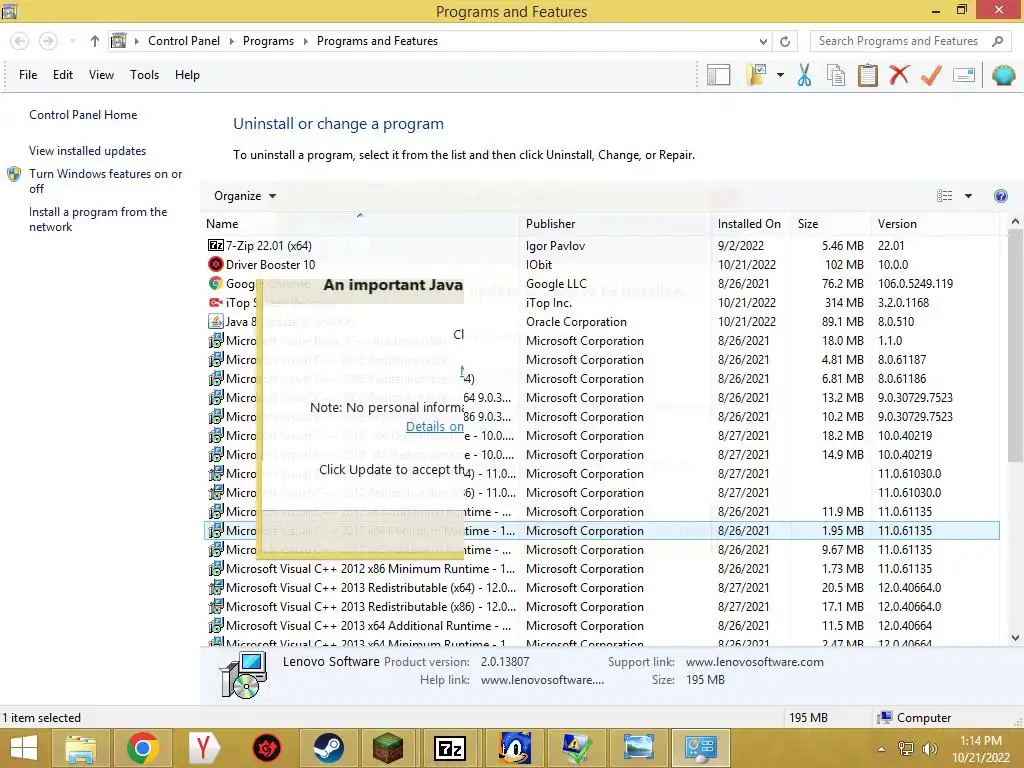Click Turn Windows features on or off

(105, 181)
